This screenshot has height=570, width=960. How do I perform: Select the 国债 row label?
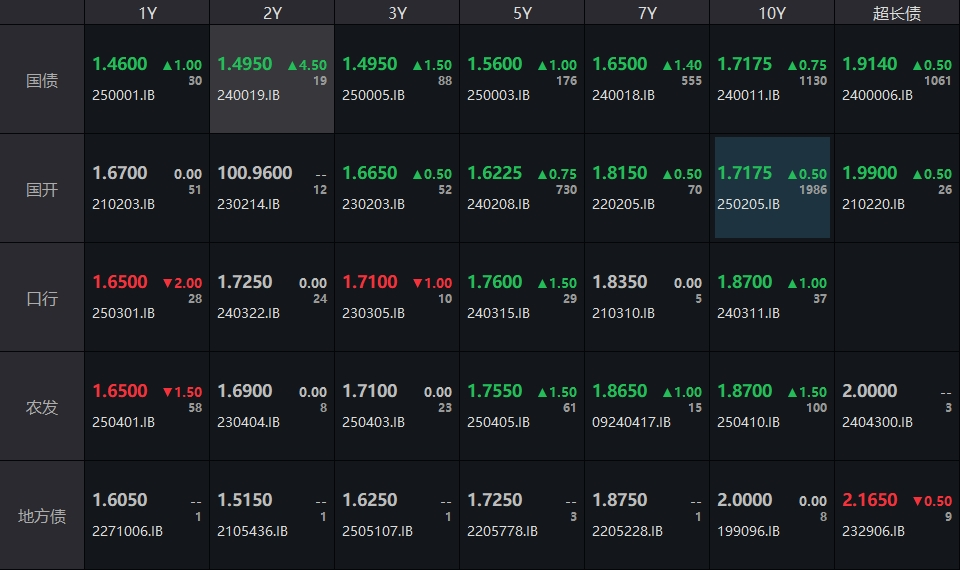point(42,80)
